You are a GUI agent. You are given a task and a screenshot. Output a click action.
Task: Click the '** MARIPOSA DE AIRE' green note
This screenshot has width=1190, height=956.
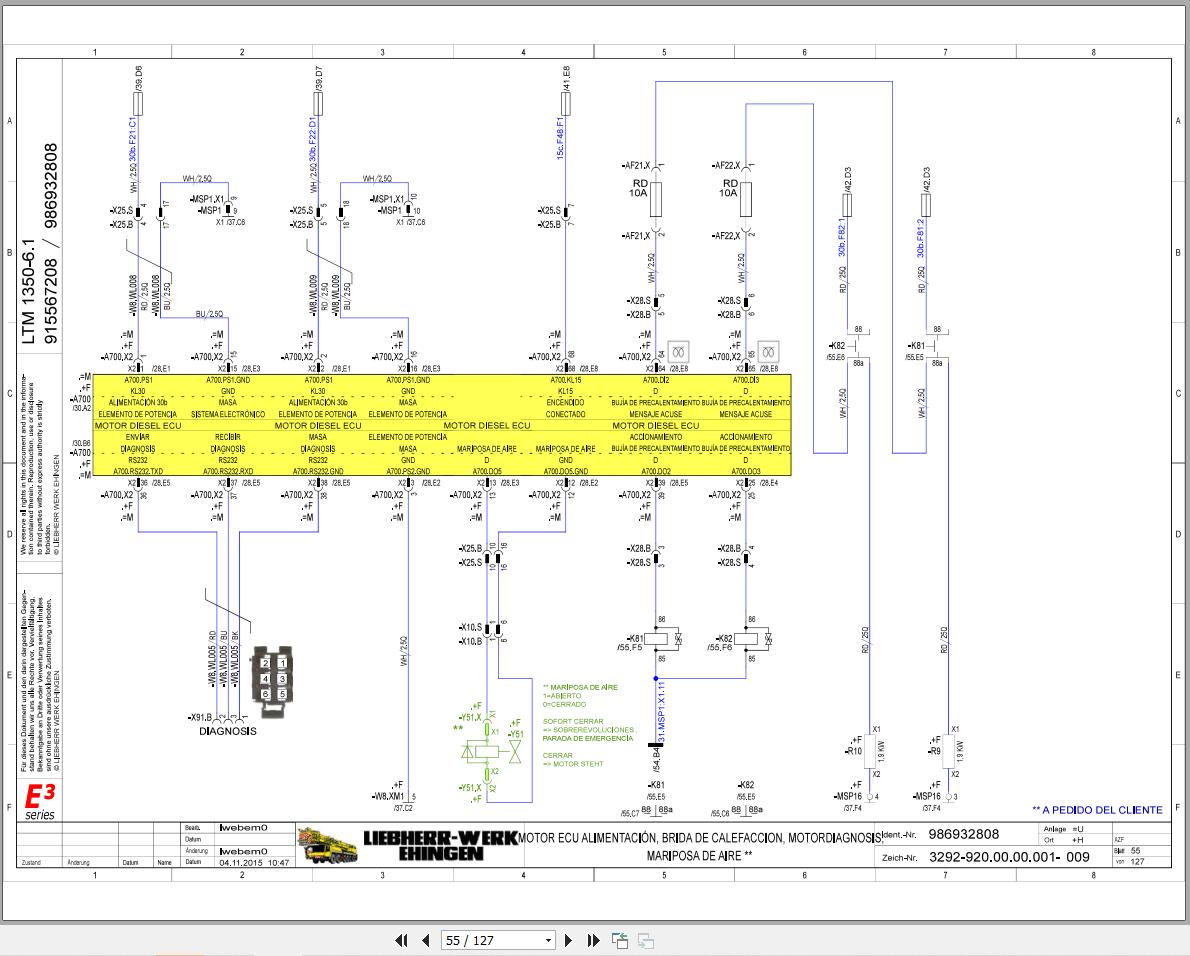click(581, 687)
